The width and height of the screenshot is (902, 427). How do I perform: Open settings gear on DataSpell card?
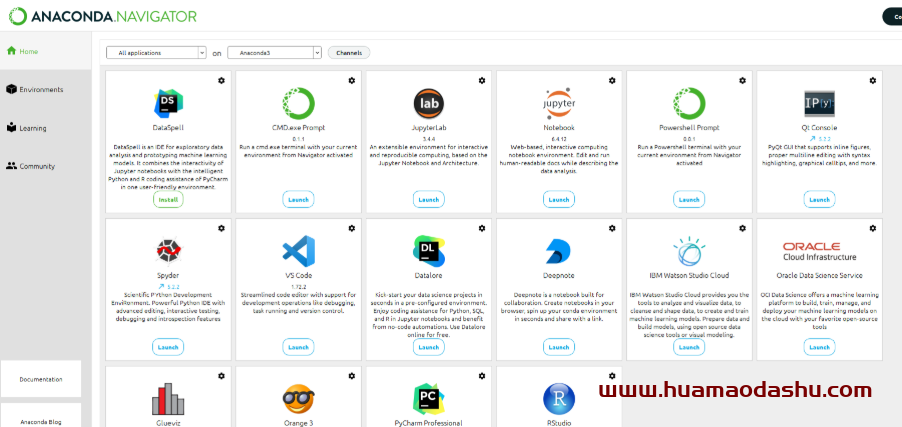(x=221, y=81)
